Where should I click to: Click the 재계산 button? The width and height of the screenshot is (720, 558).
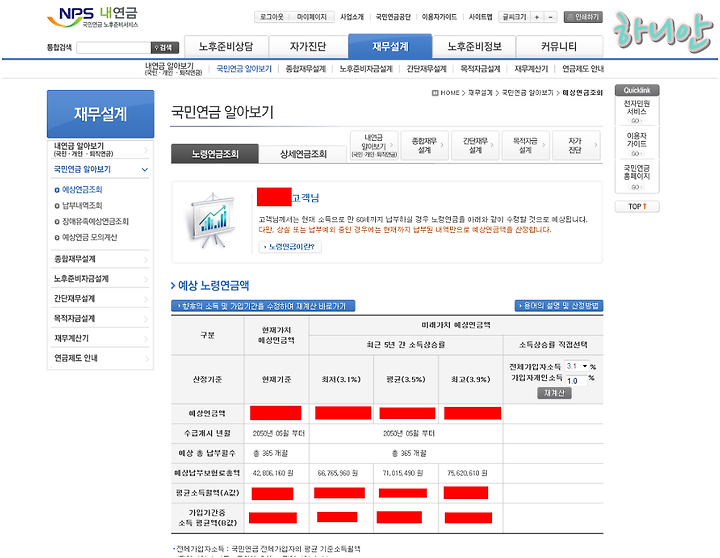click(554, 393)
